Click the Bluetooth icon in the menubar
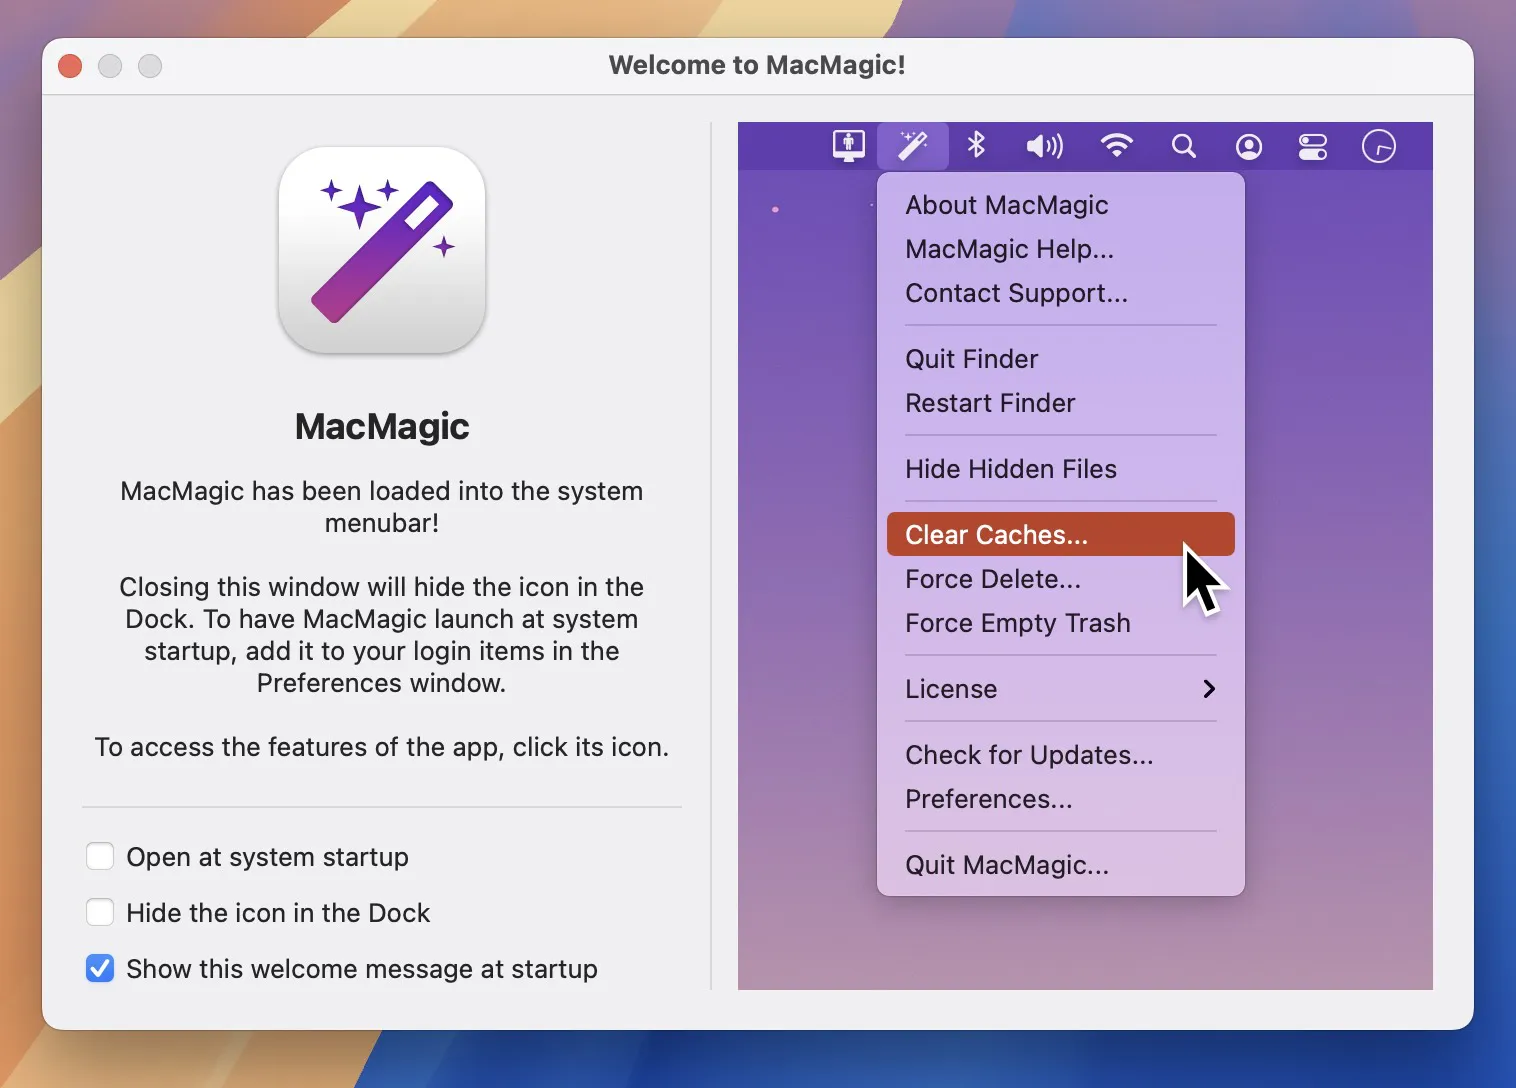 pos(977,146)
